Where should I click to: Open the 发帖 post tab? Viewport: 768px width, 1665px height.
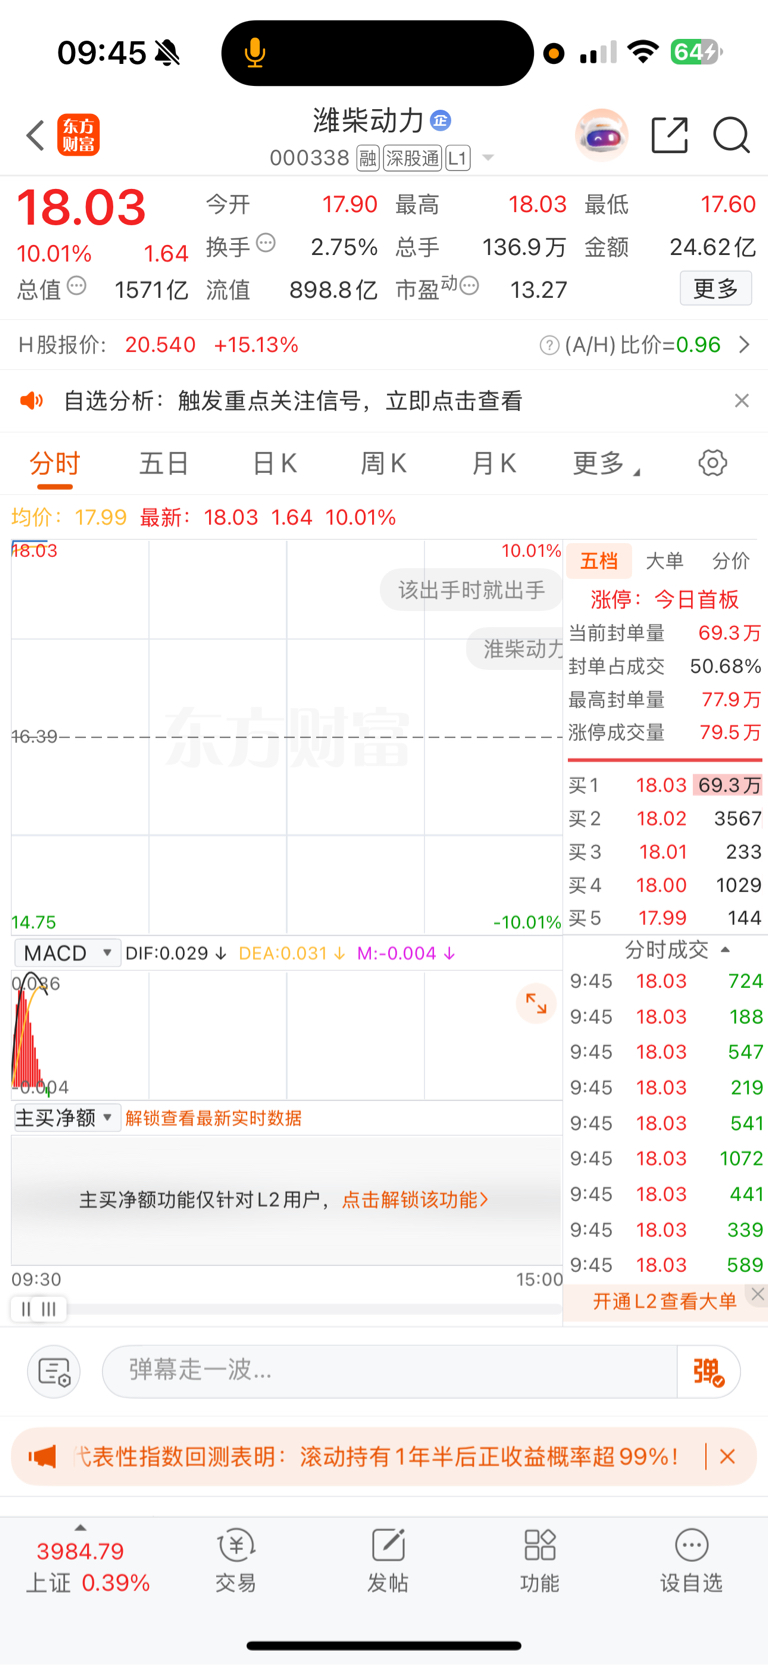pyautogui.click(x=388, y=1561)
